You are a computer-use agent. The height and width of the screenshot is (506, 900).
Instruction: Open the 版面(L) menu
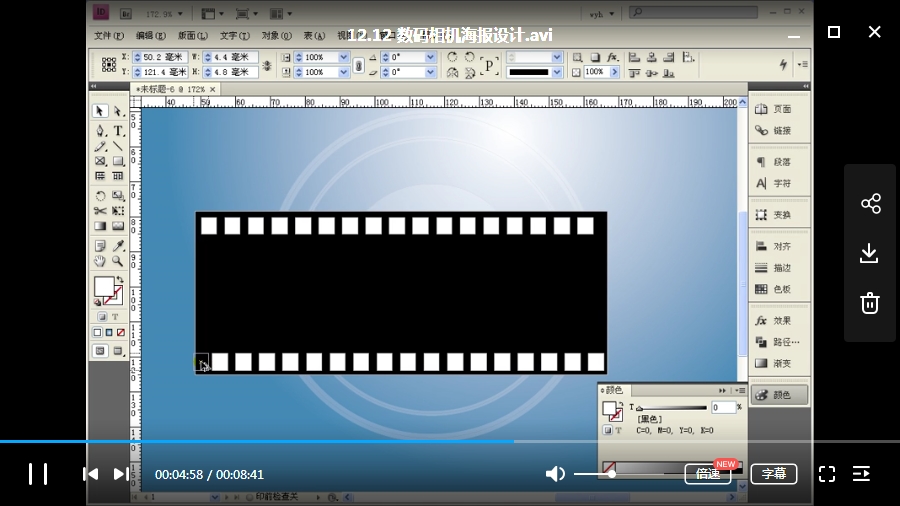tap(193, 36)
